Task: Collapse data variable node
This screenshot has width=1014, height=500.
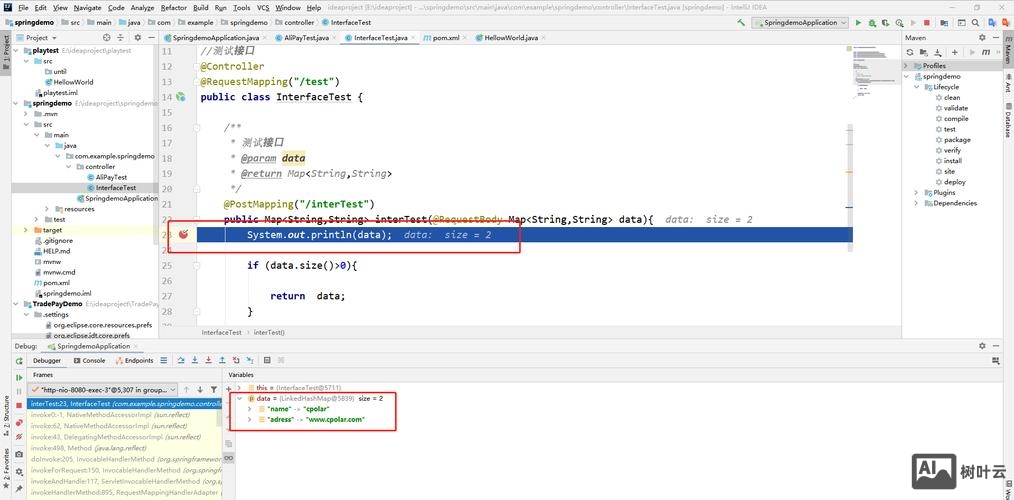Action: pyautogui.click(x=239, y=398)
